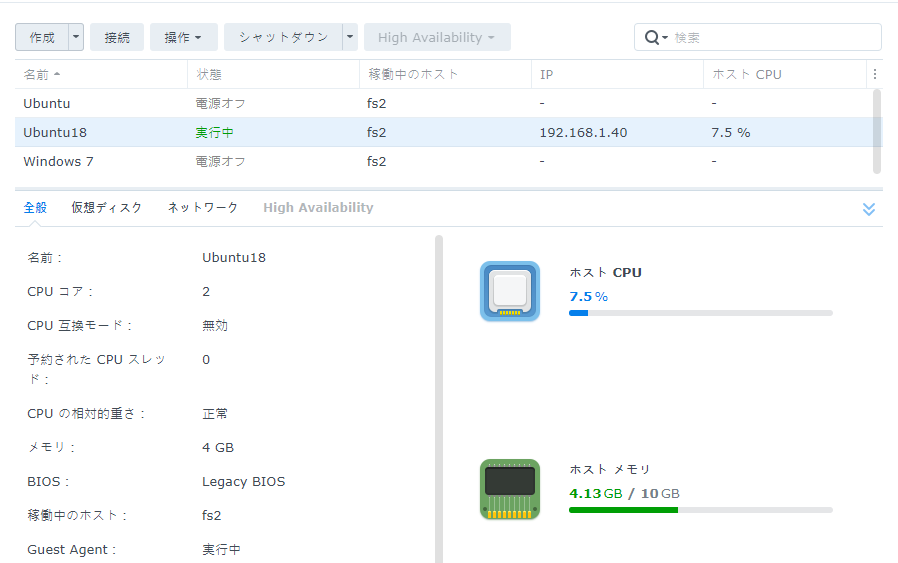898x563 pixels.
Task: Click the vertical scrollbar of the VM list
Action: (877, 131)
